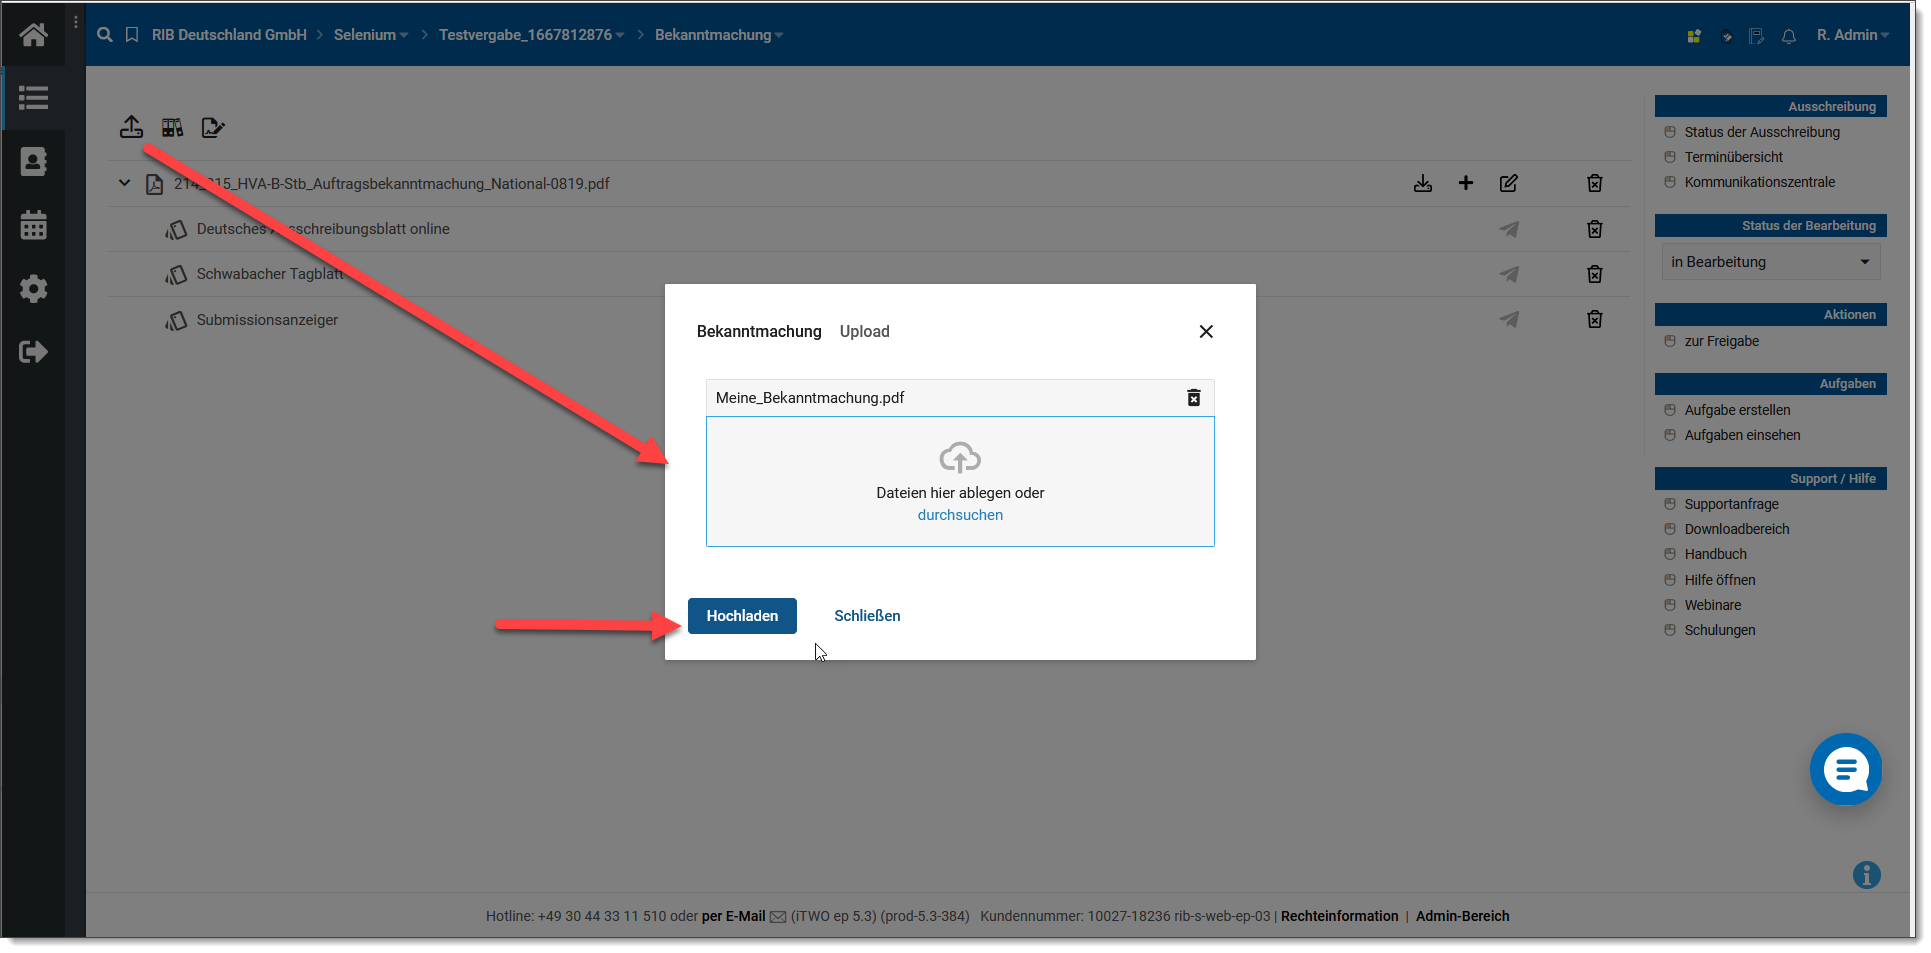Click the search magnifier icon
This screenshot has height=953, width=1931.
[x=104, y=35]
